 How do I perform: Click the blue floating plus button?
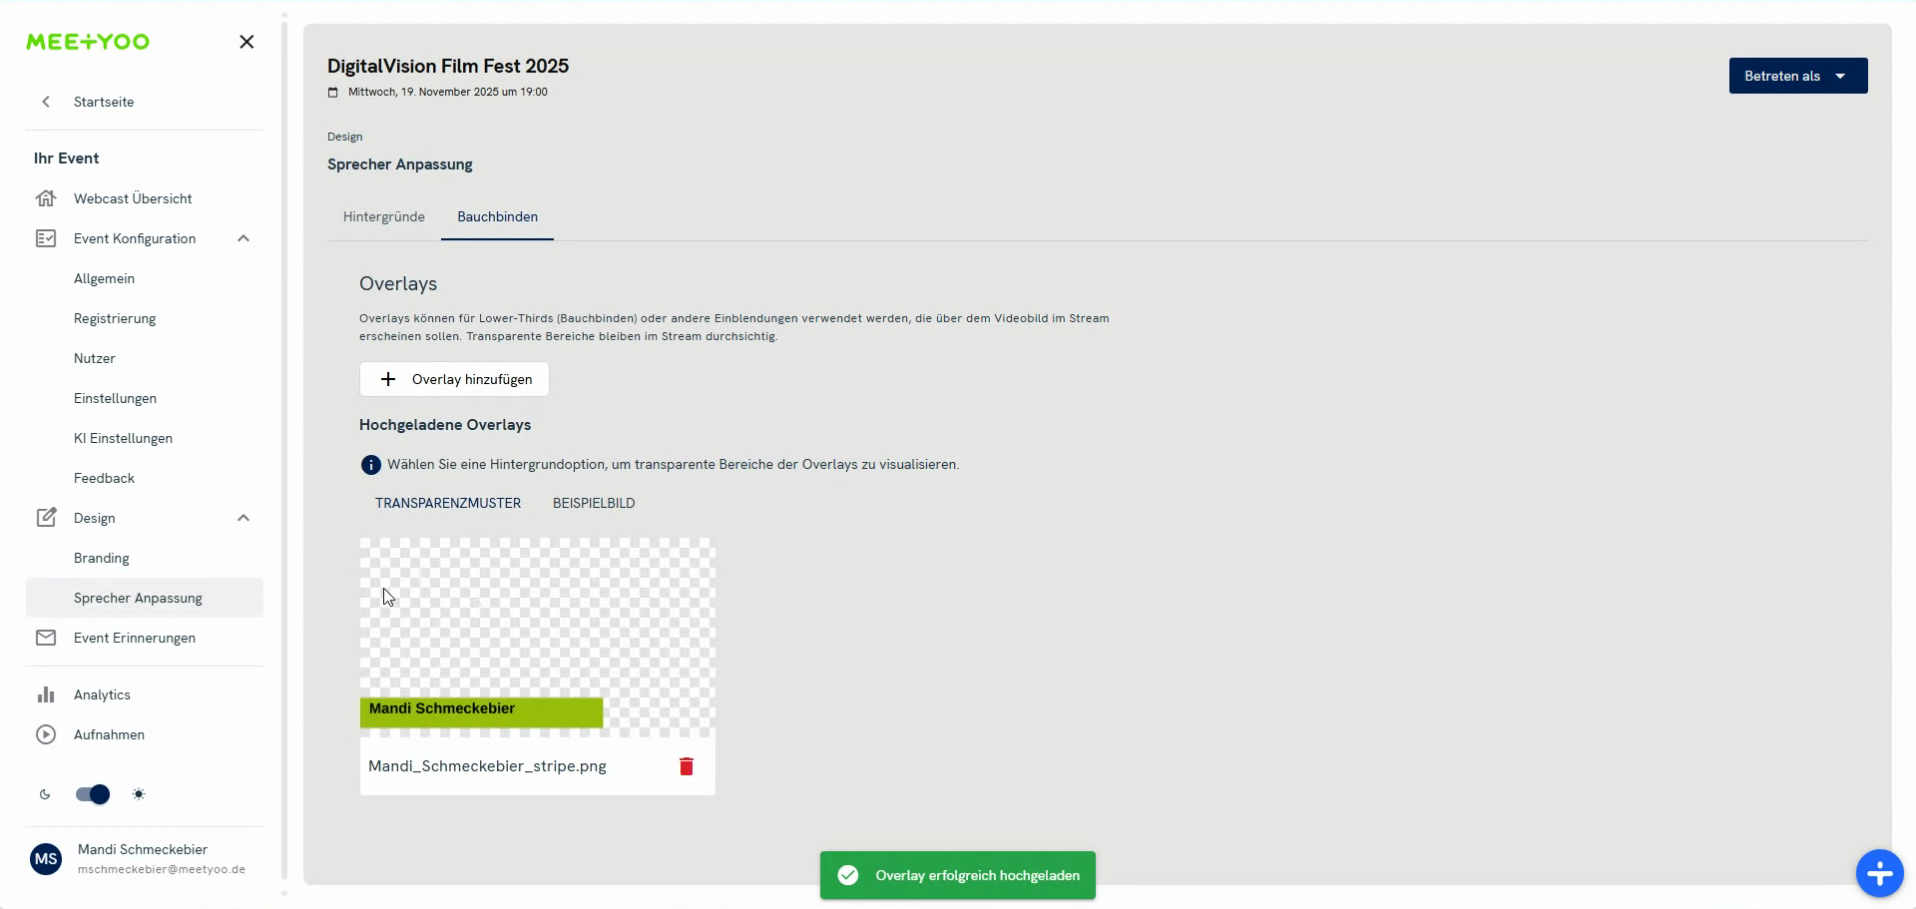tap(1879, 874)
